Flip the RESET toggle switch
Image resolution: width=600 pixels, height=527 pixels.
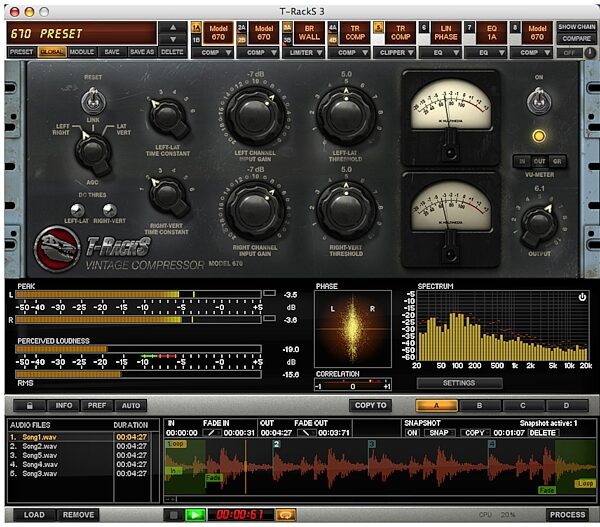click(93, 101)
